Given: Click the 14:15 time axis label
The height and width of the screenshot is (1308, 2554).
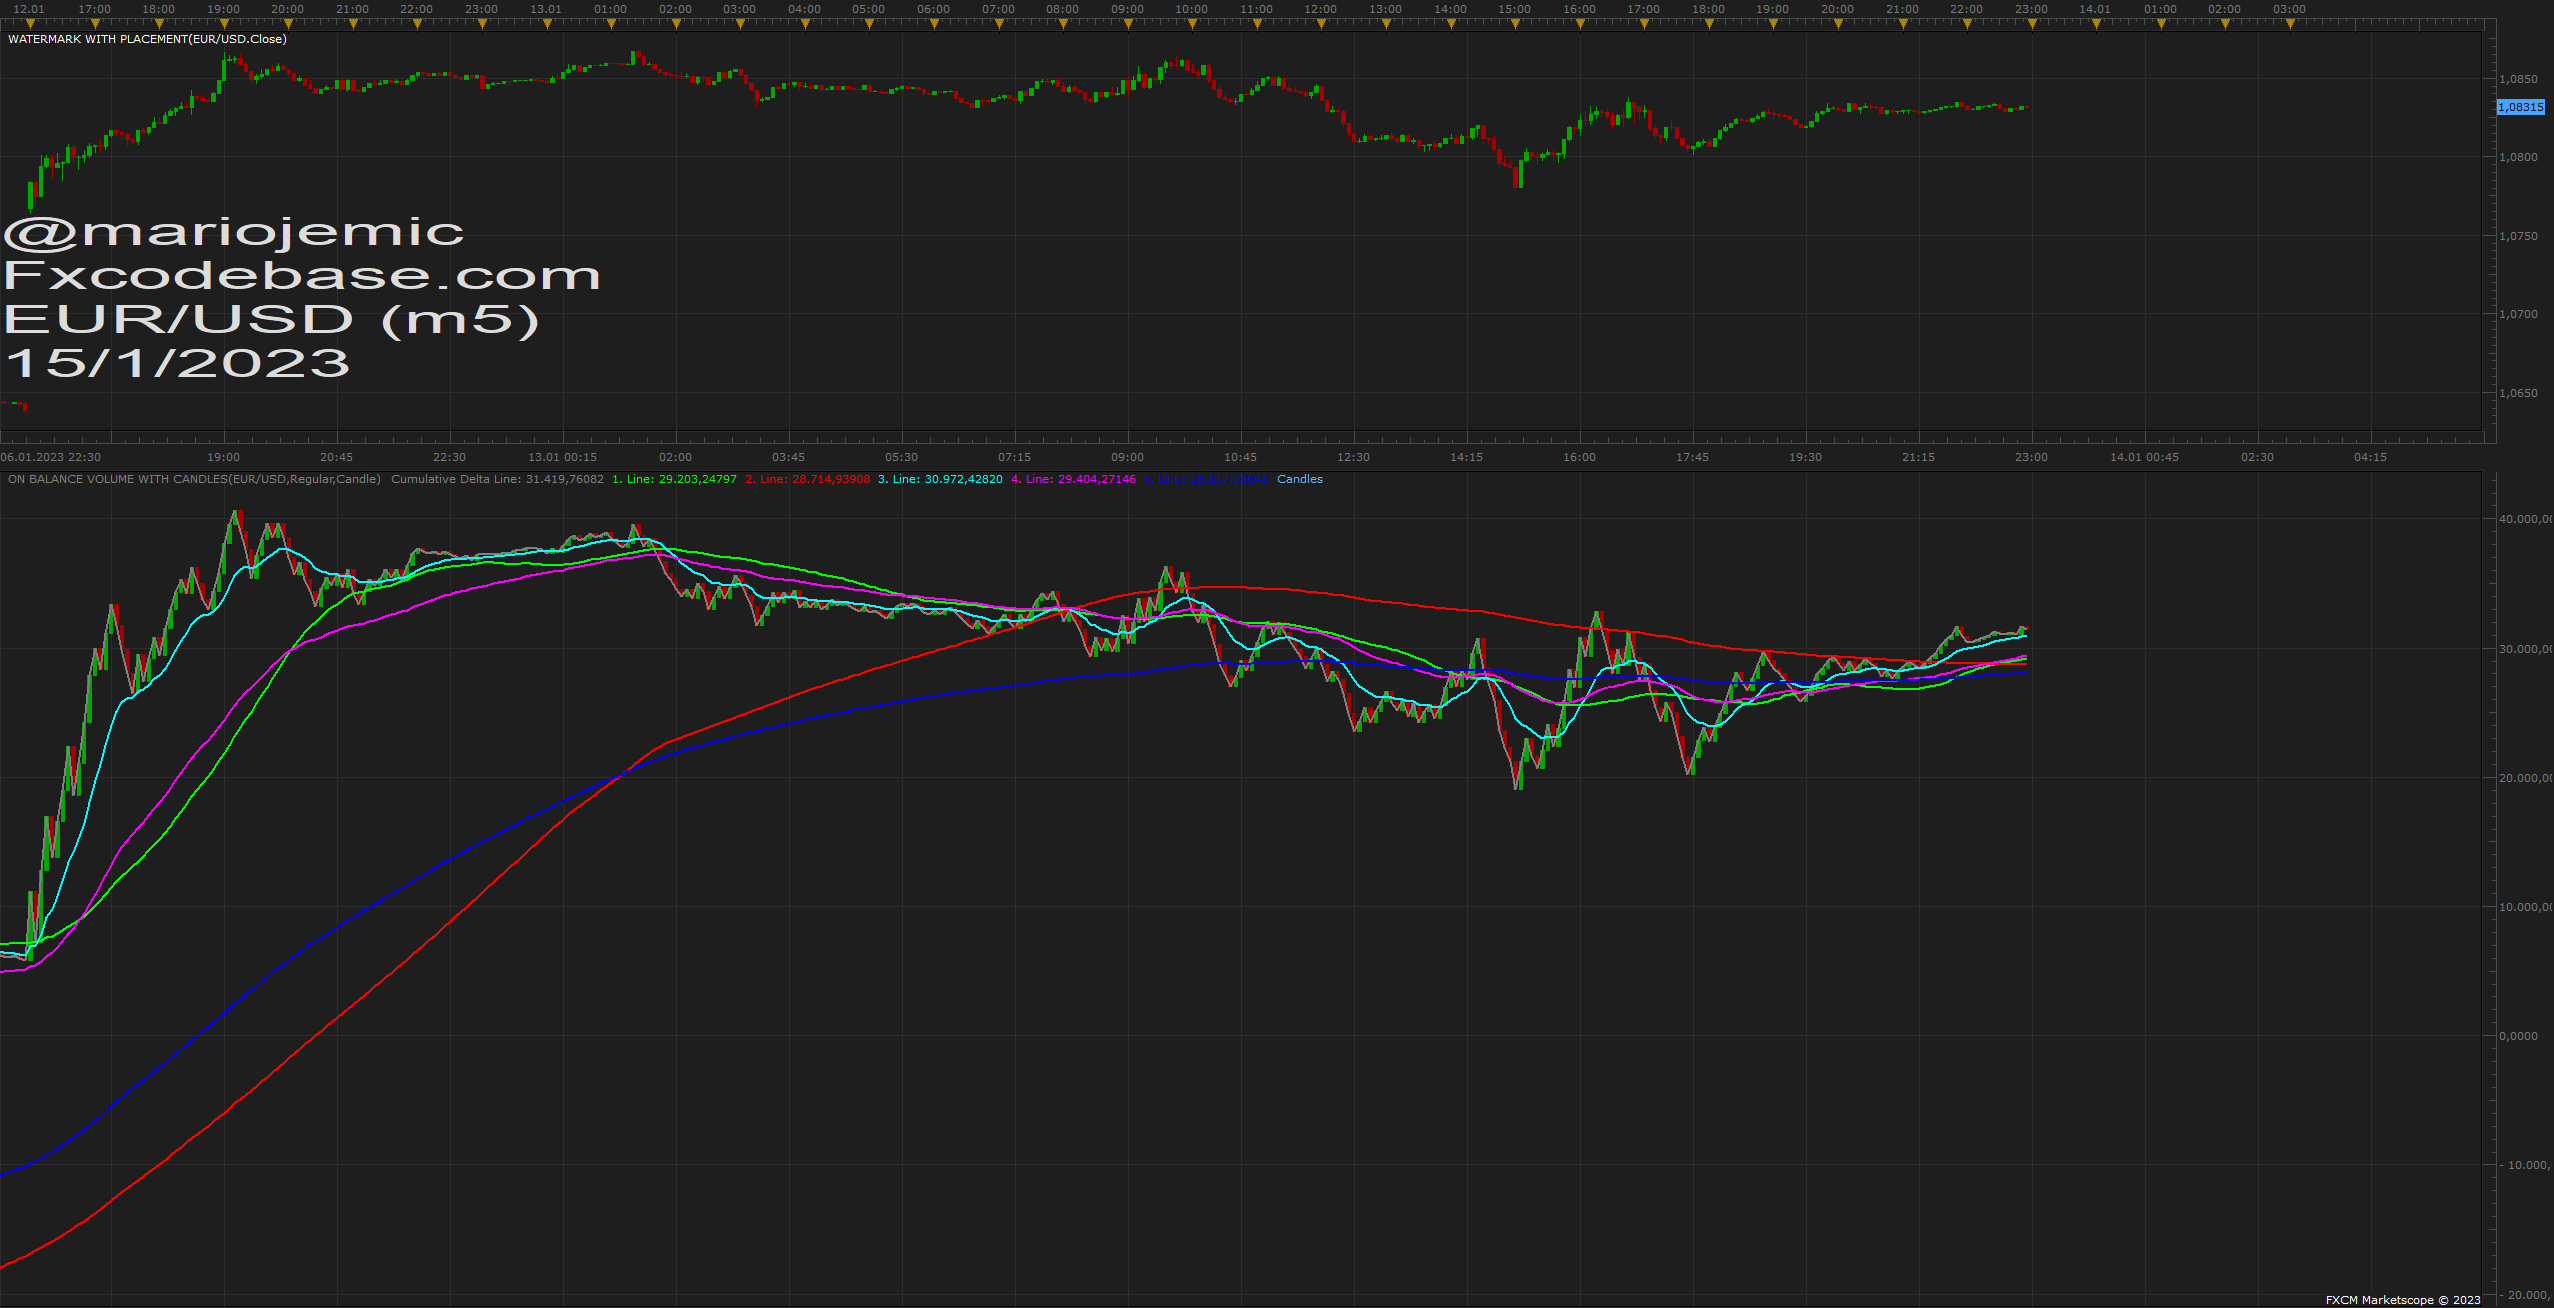Looking at the screenshot, I should (1466, 457).
